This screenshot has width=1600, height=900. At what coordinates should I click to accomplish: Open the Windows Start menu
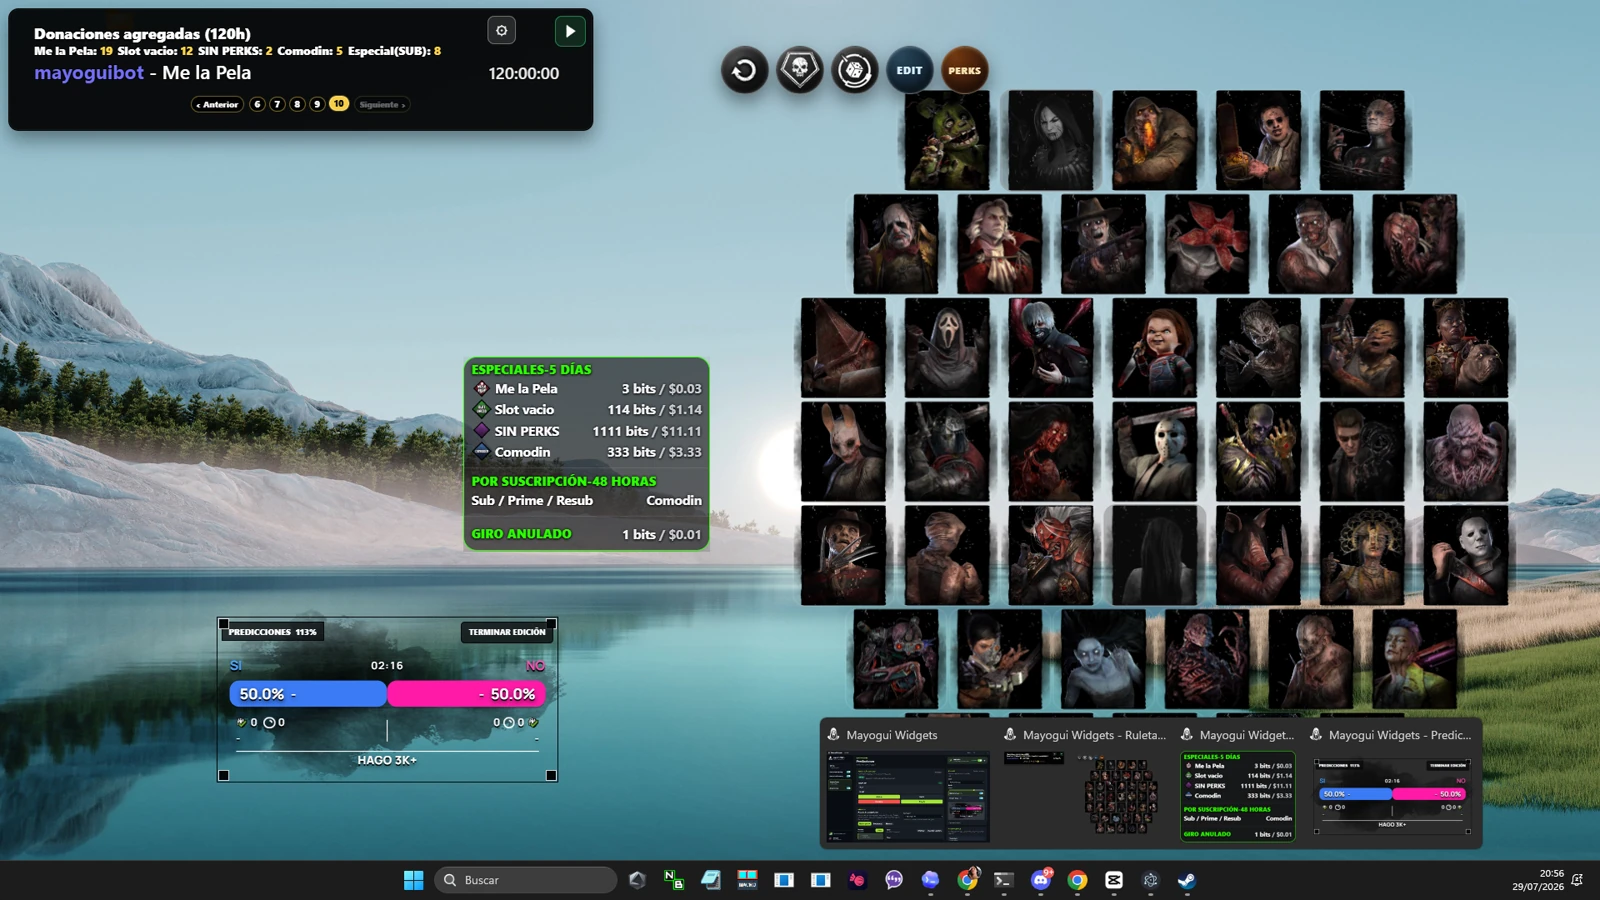coord(413,880)
